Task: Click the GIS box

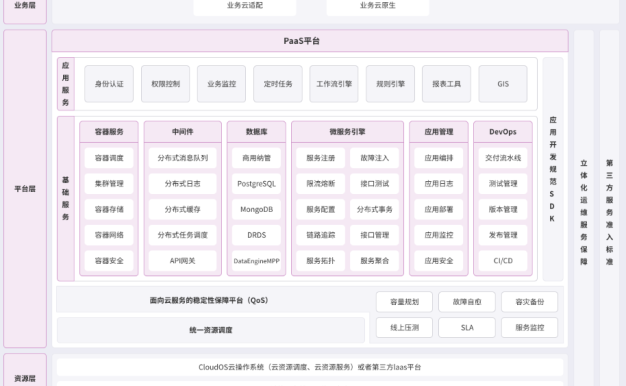Action: click(x=503, y=84)
